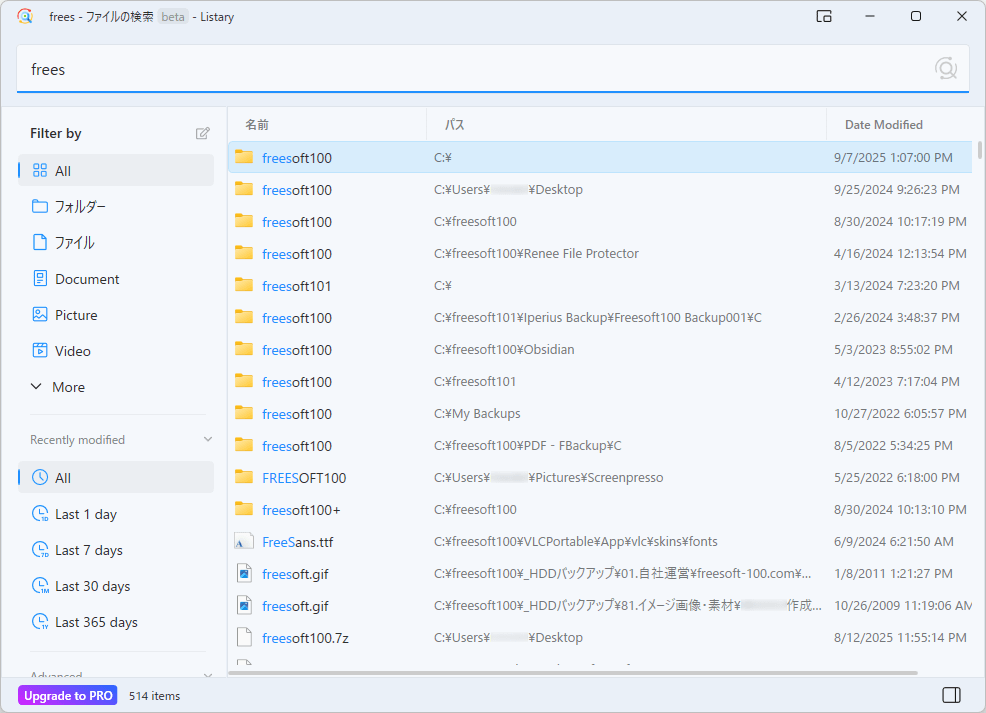986x713 pixels.
Task: Click path C:¥My Backups cell
Action: point(477,414)
